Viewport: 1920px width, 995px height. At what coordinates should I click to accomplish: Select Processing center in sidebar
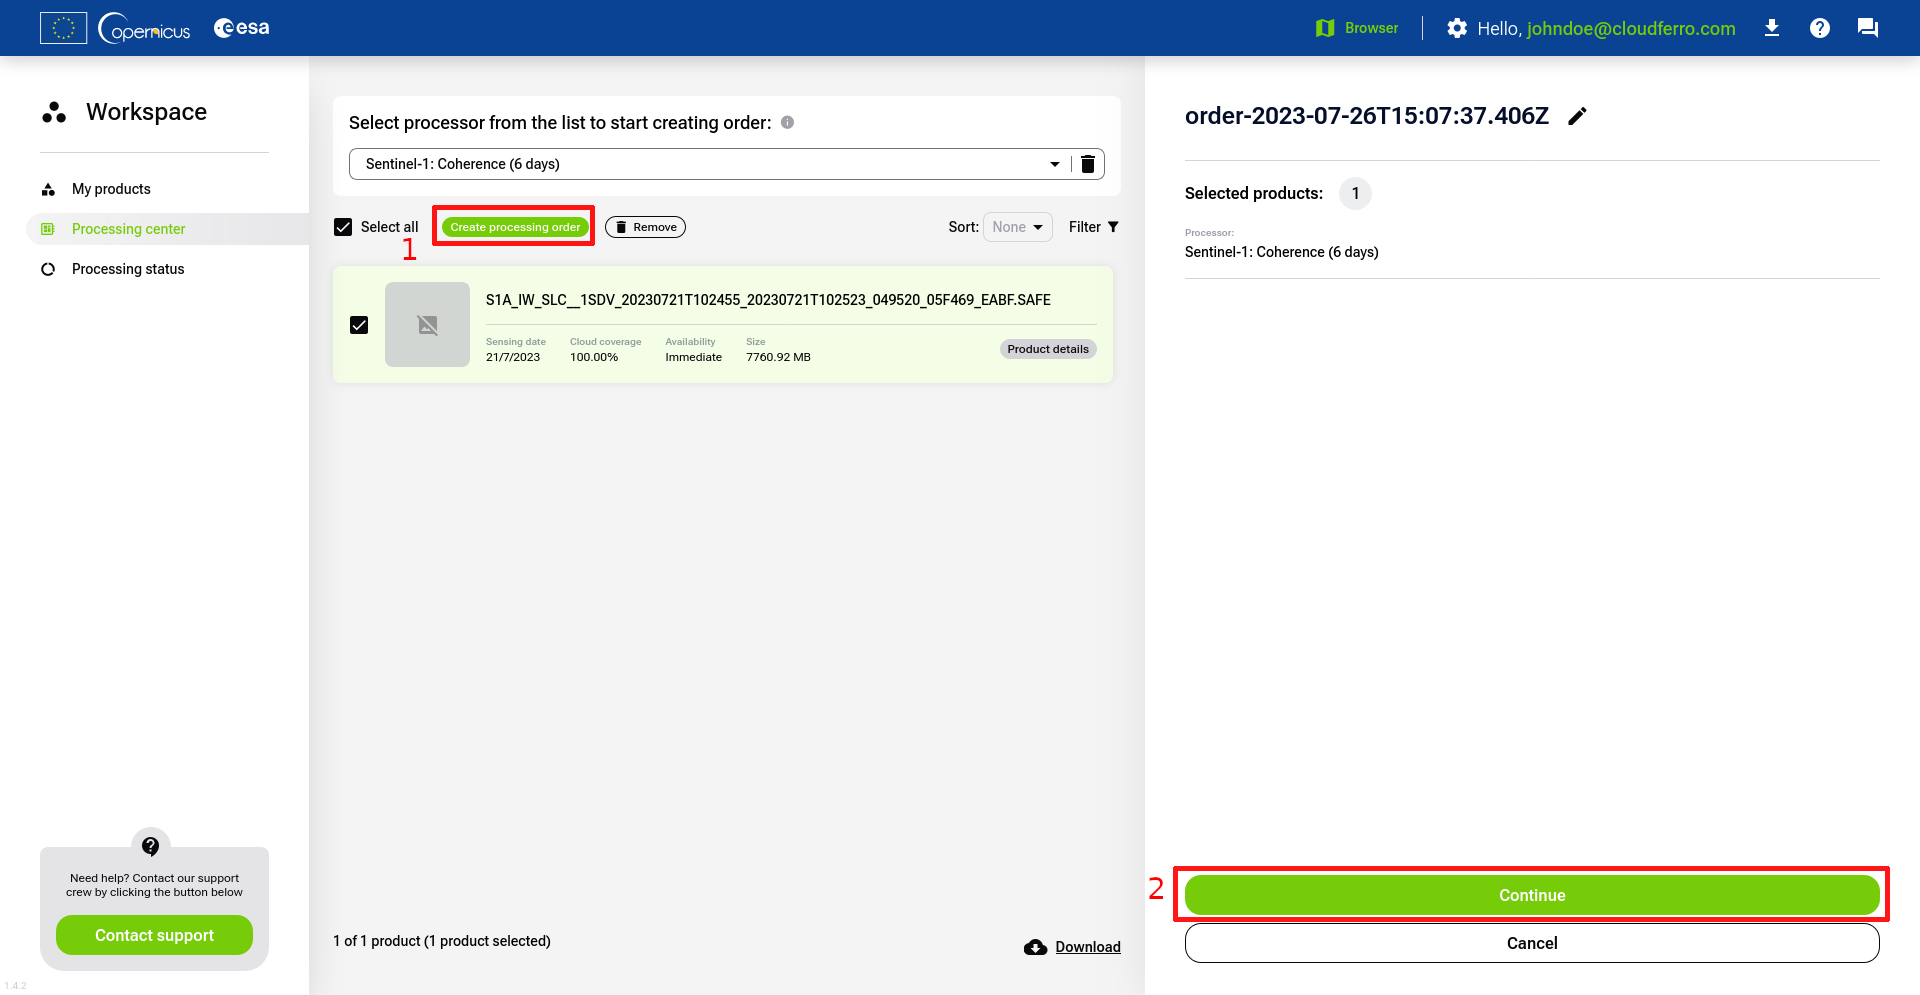[128, 229]
